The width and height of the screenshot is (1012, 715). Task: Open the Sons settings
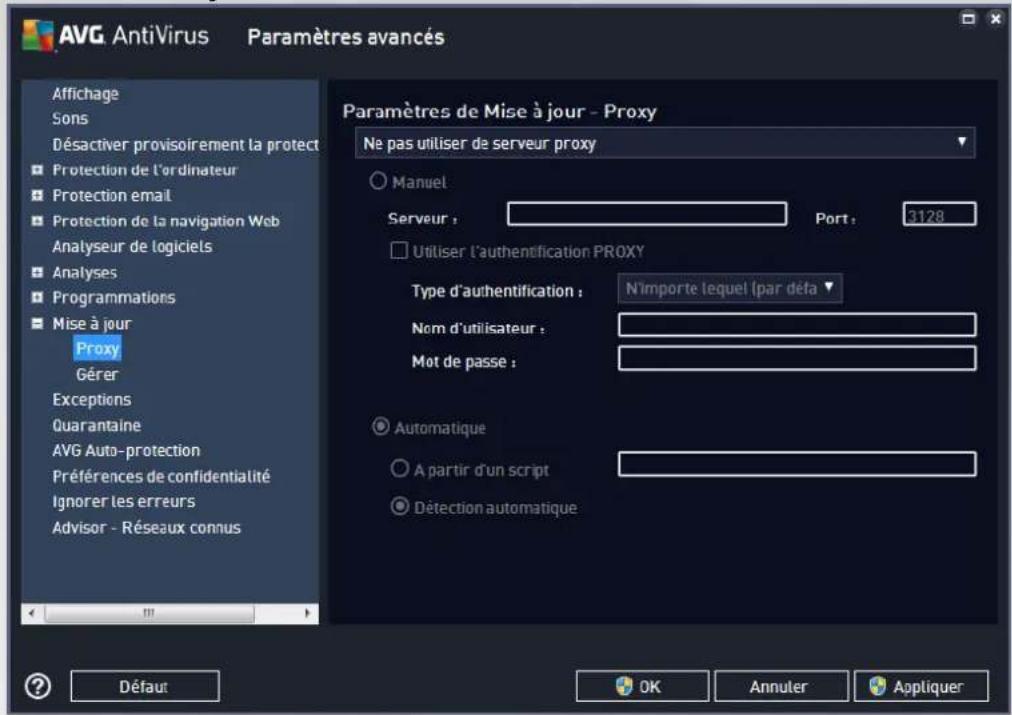[x=70, y=119]
